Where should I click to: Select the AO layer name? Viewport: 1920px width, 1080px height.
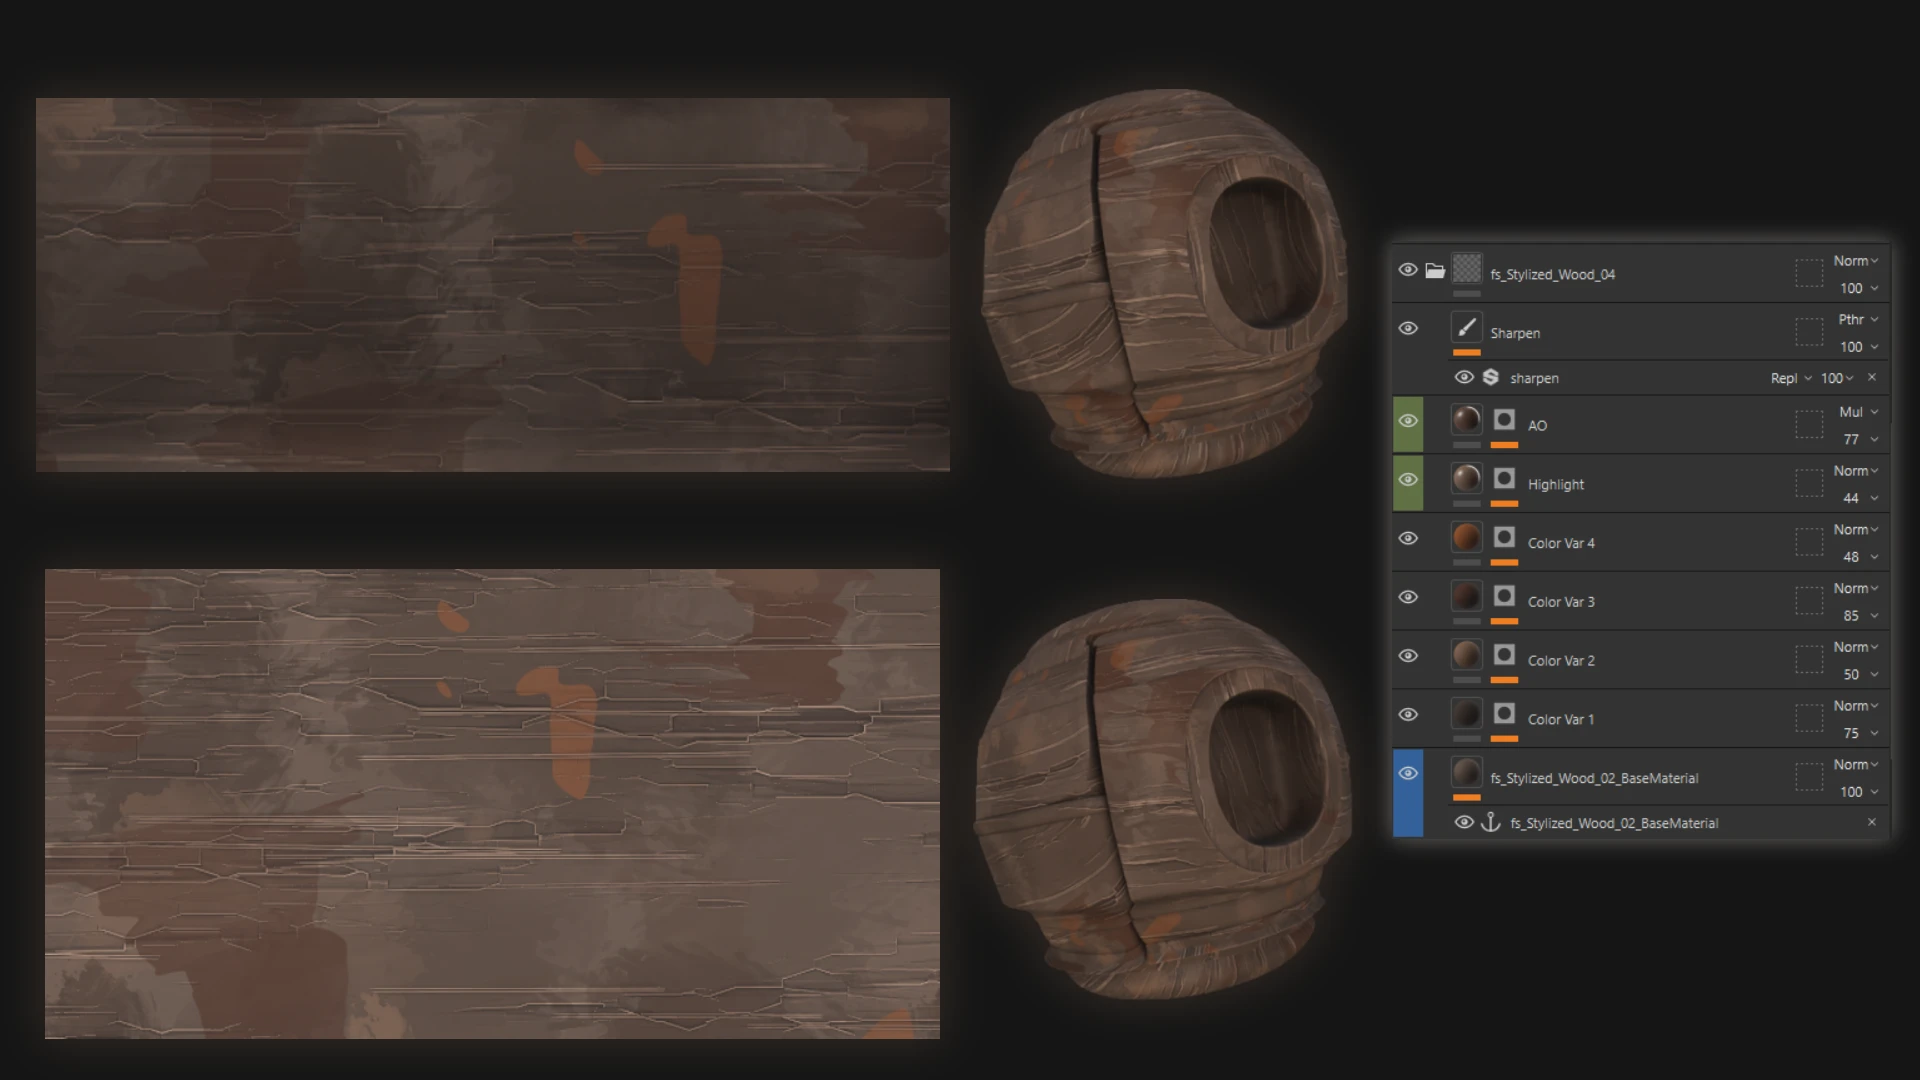1537,425
